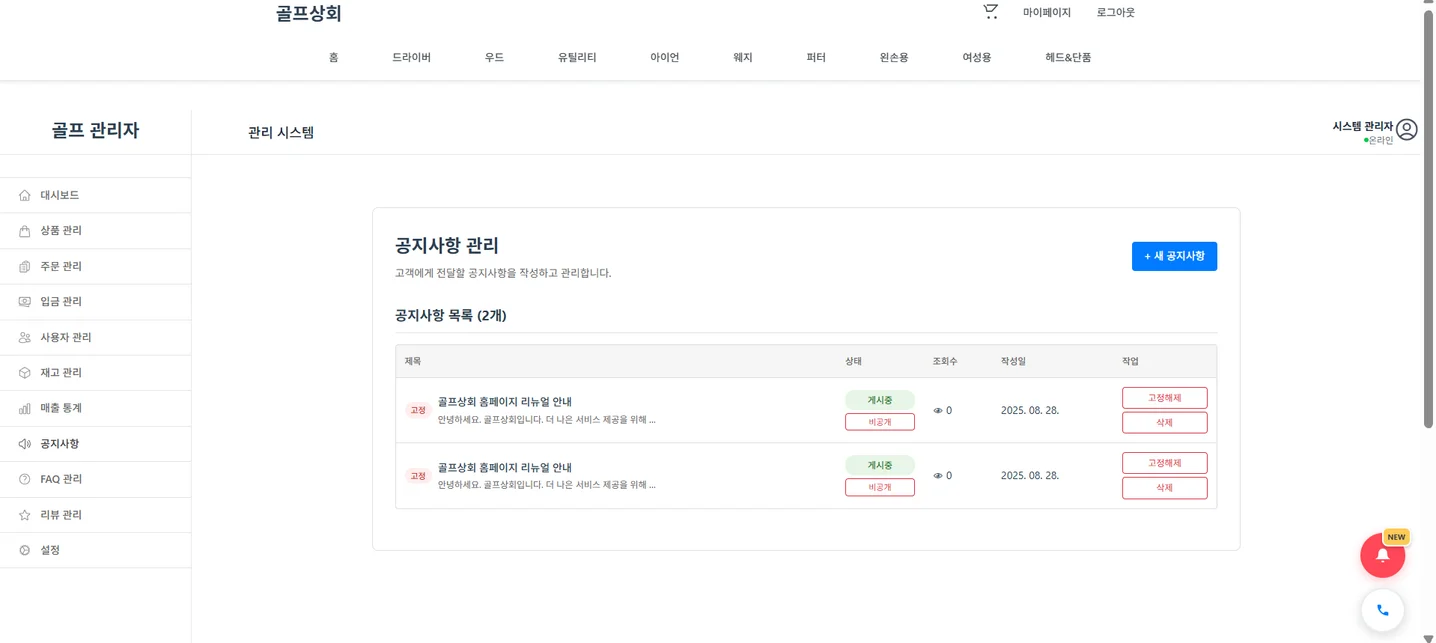Unpin the first notice with 고정해제

pos(1164,397)
